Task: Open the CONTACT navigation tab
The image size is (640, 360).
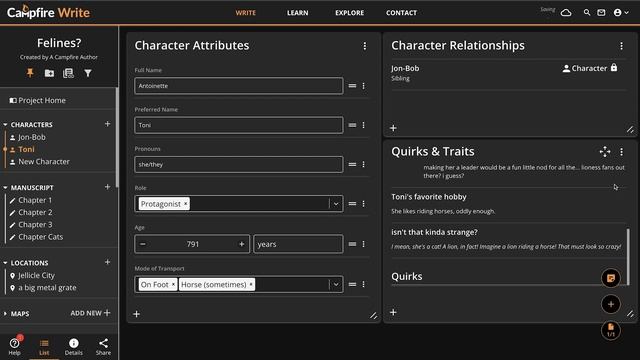Action: point(402,13)
